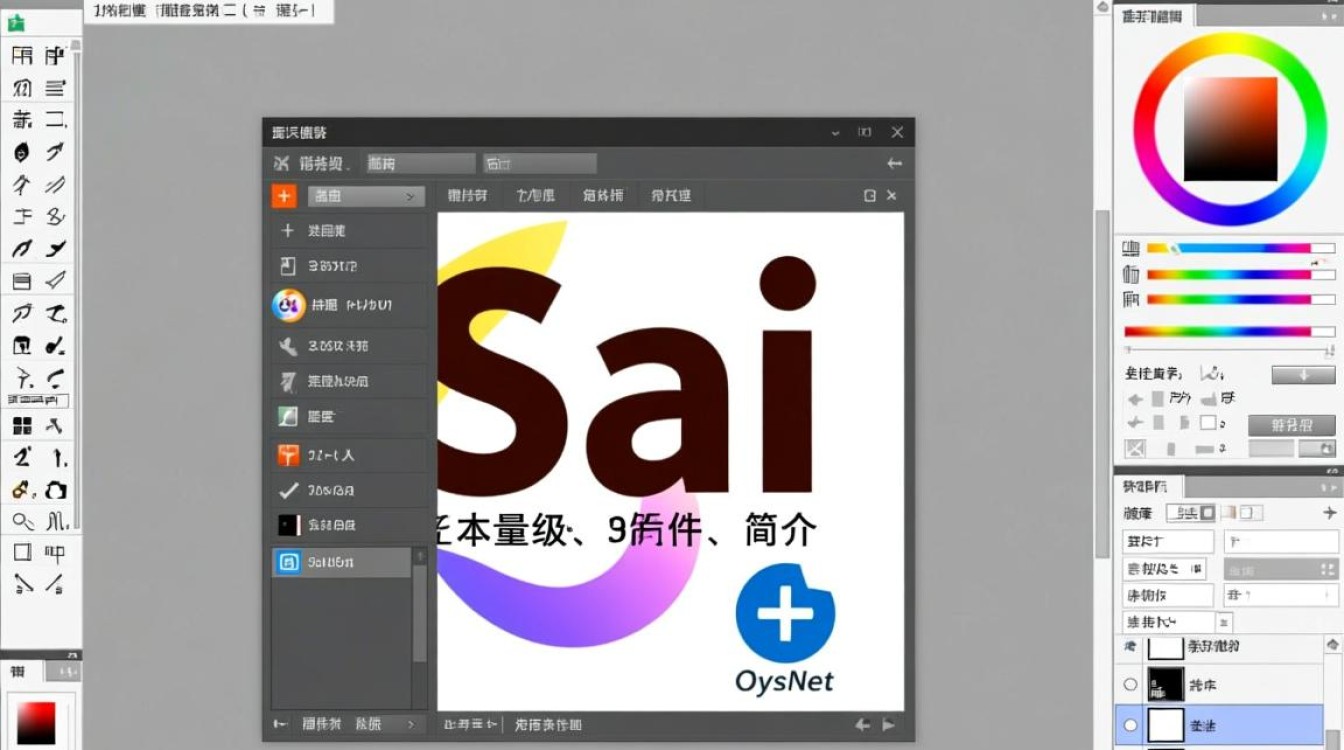
Task: Select the magnifier zoom tool in the left toolbar
Action: 22,520
